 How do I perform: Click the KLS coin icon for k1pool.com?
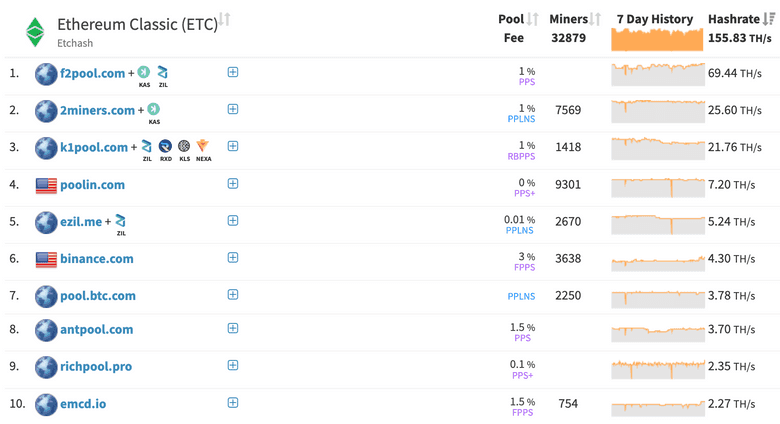point(184,146)
